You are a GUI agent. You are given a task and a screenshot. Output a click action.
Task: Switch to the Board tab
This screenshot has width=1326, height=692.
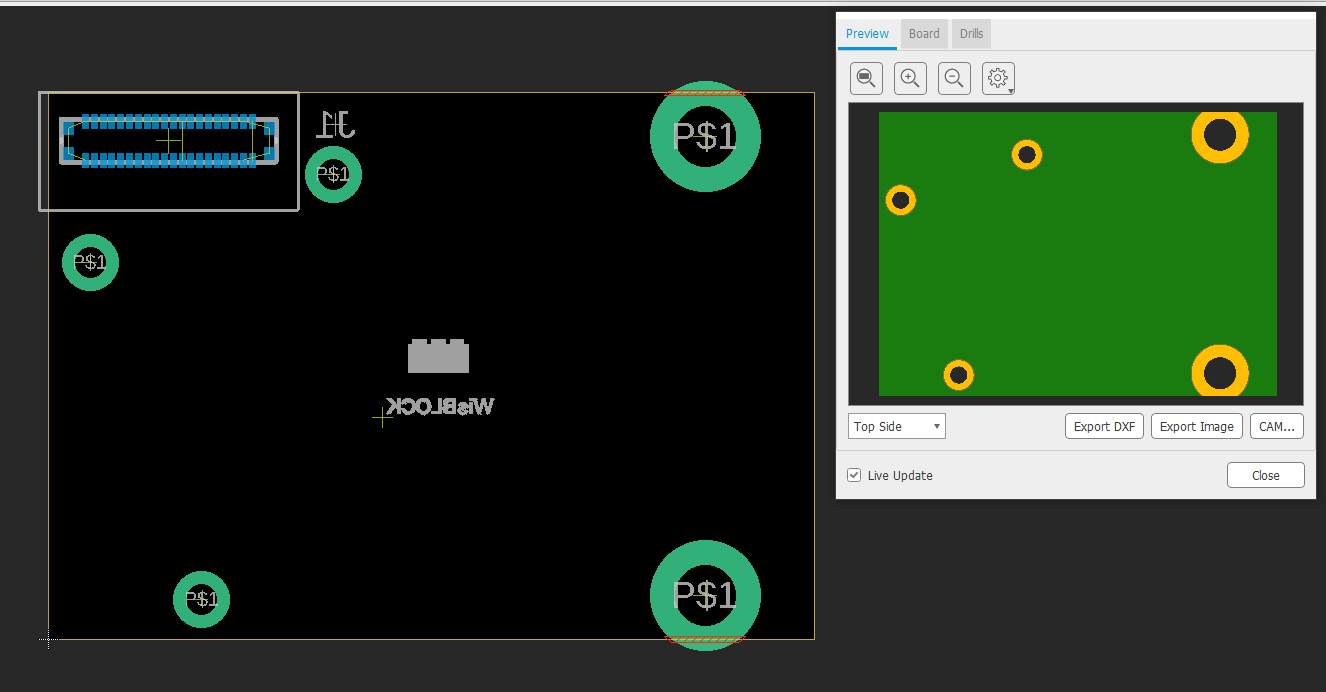923,33
